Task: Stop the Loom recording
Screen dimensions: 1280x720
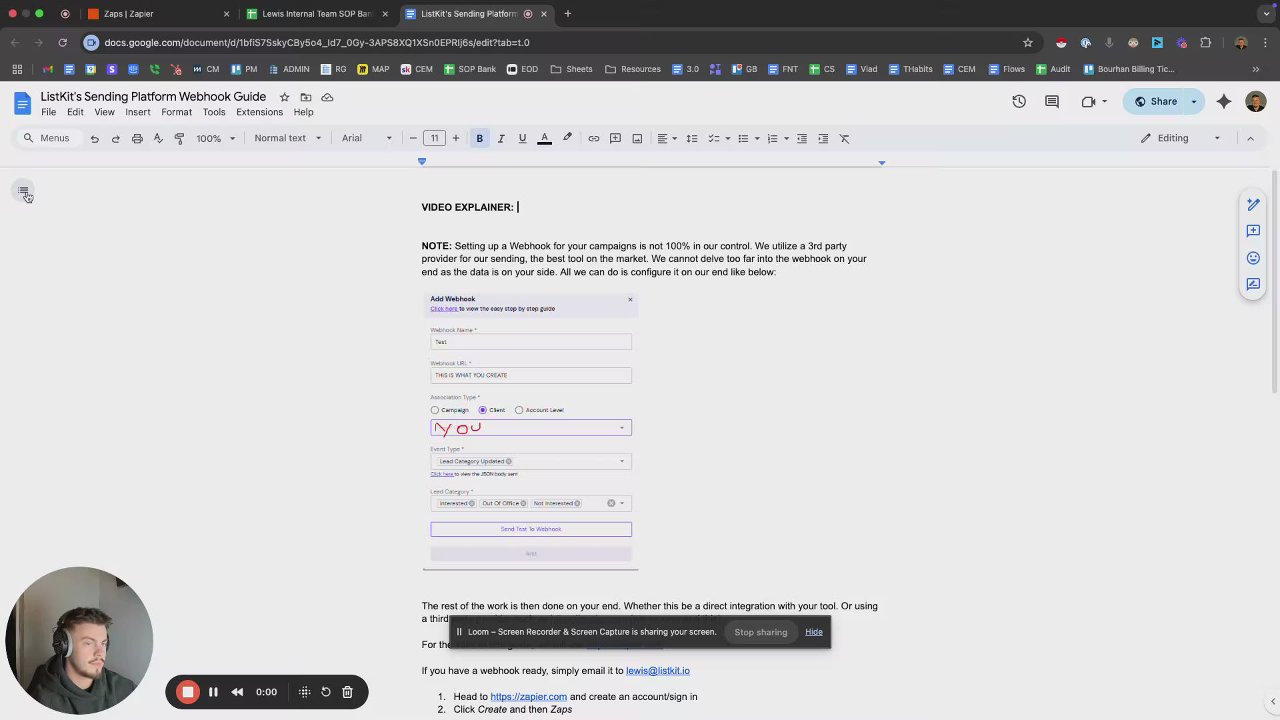Action: tap(187, 692)
